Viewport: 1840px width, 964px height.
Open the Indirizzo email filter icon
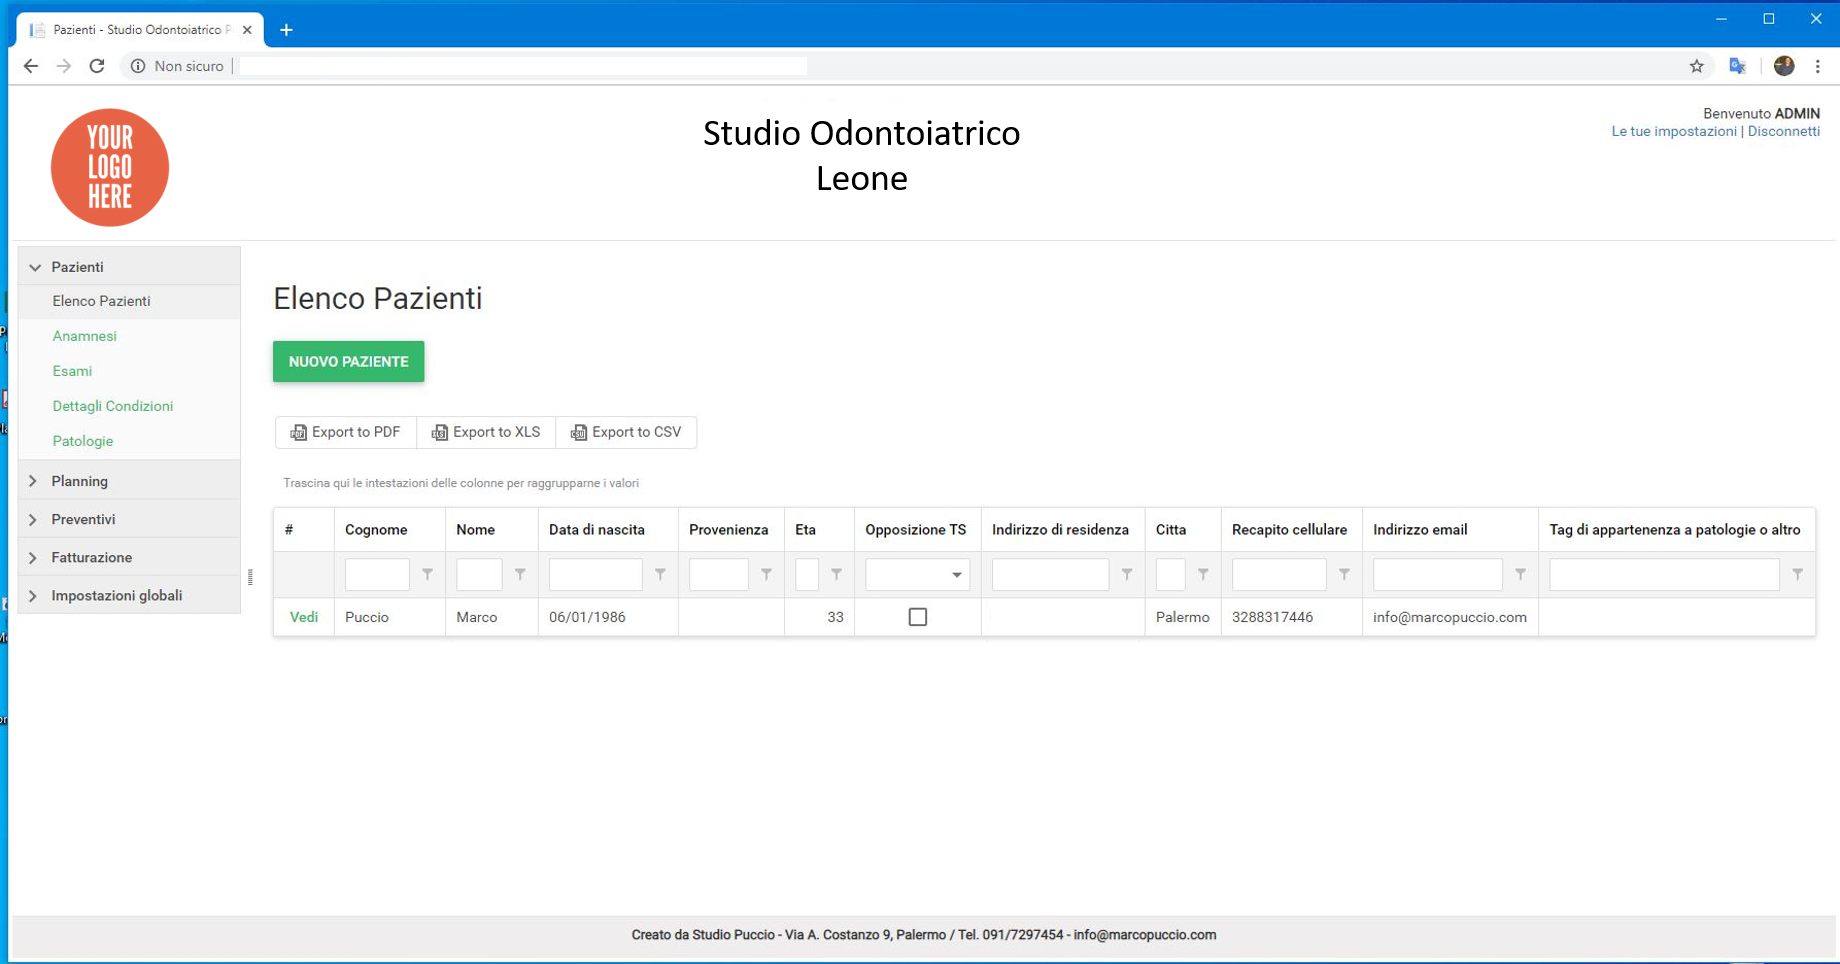click(x=1520, y=574)
